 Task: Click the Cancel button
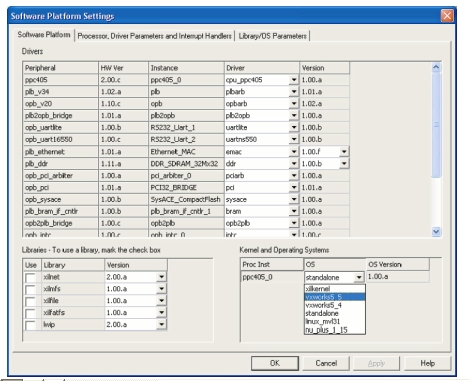pyautogui.click(x=326, y=363)
